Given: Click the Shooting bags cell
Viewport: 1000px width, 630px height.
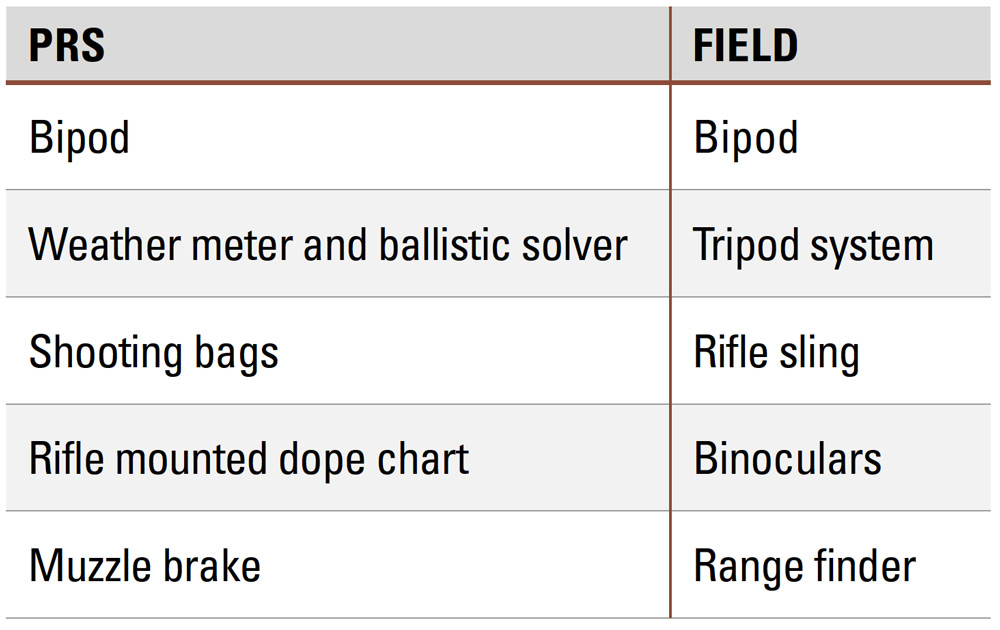Looking at the screenshot, I should pos(338,351).
